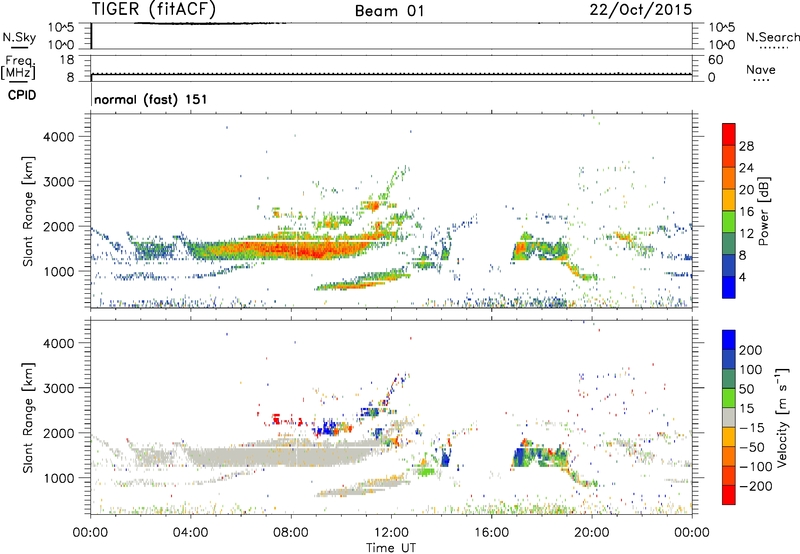Pick the bottom red Velocity colorbar segment
Viewport: 800px width, 554px height.
point(729,495)
